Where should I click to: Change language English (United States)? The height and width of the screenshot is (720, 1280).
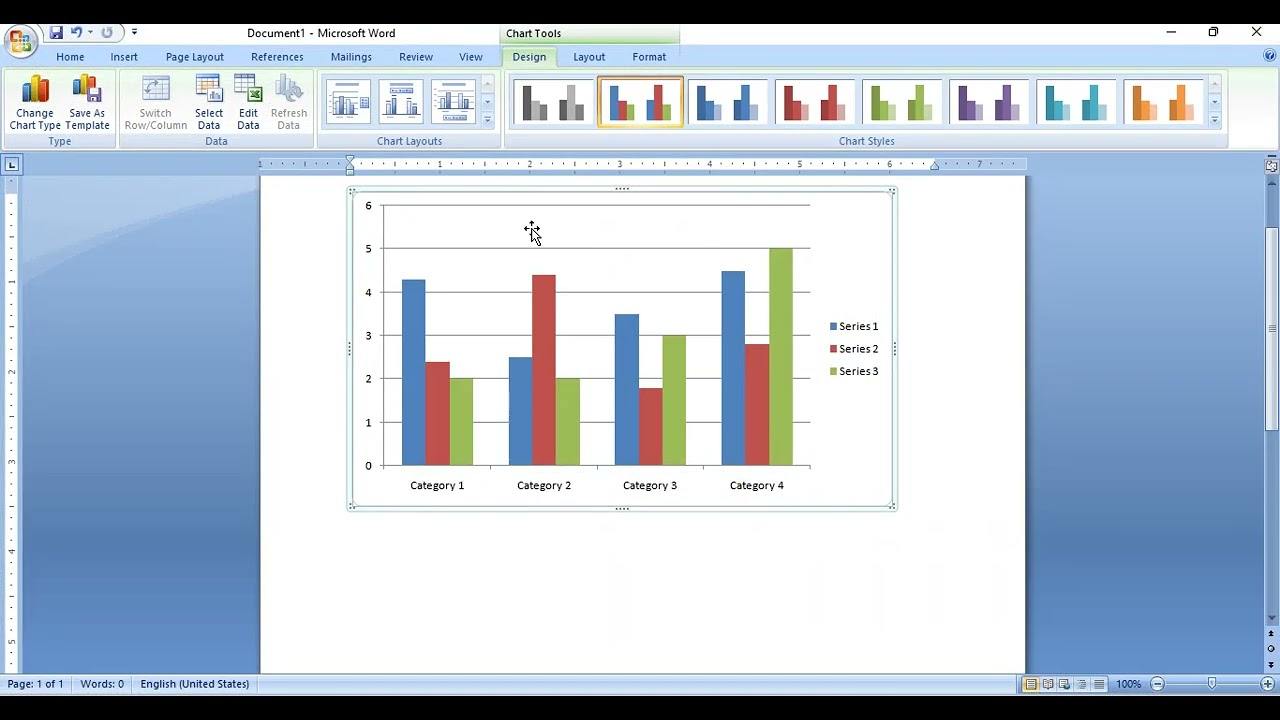point(195,684)
